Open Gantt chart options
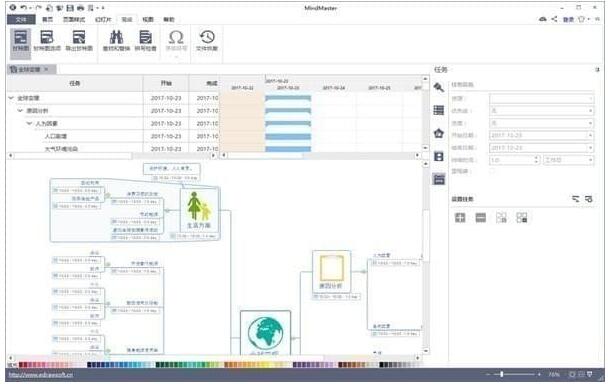Screen dimensions: 608x384 pos(47,41)
